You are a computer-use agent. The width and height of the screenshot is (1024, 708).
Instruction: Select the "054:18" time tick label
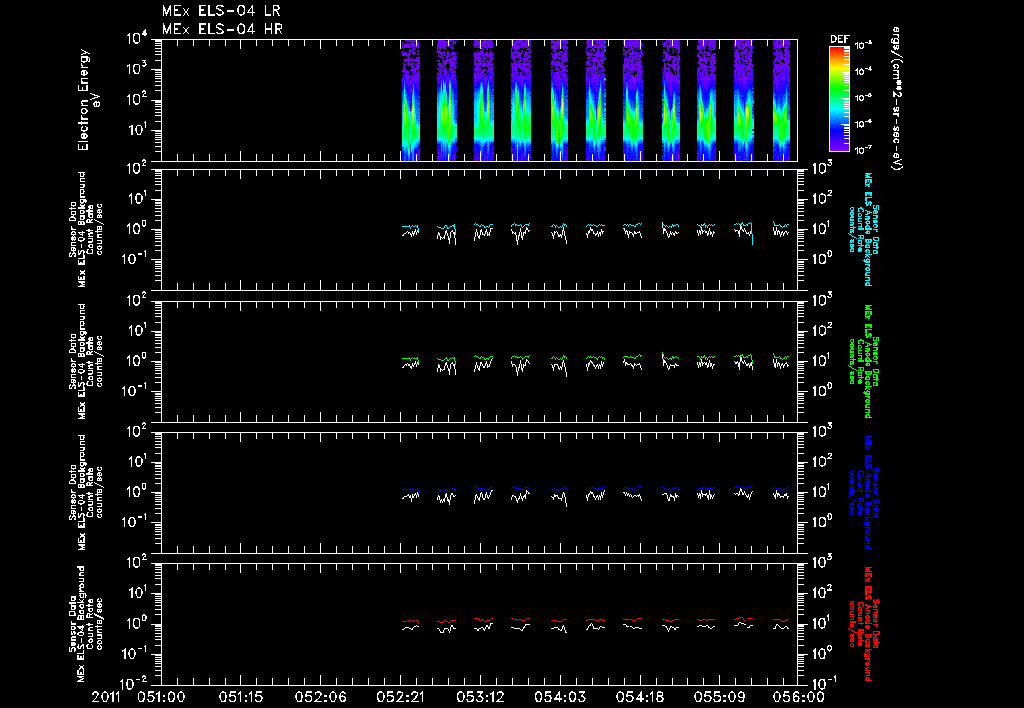(x=639, y=697)
